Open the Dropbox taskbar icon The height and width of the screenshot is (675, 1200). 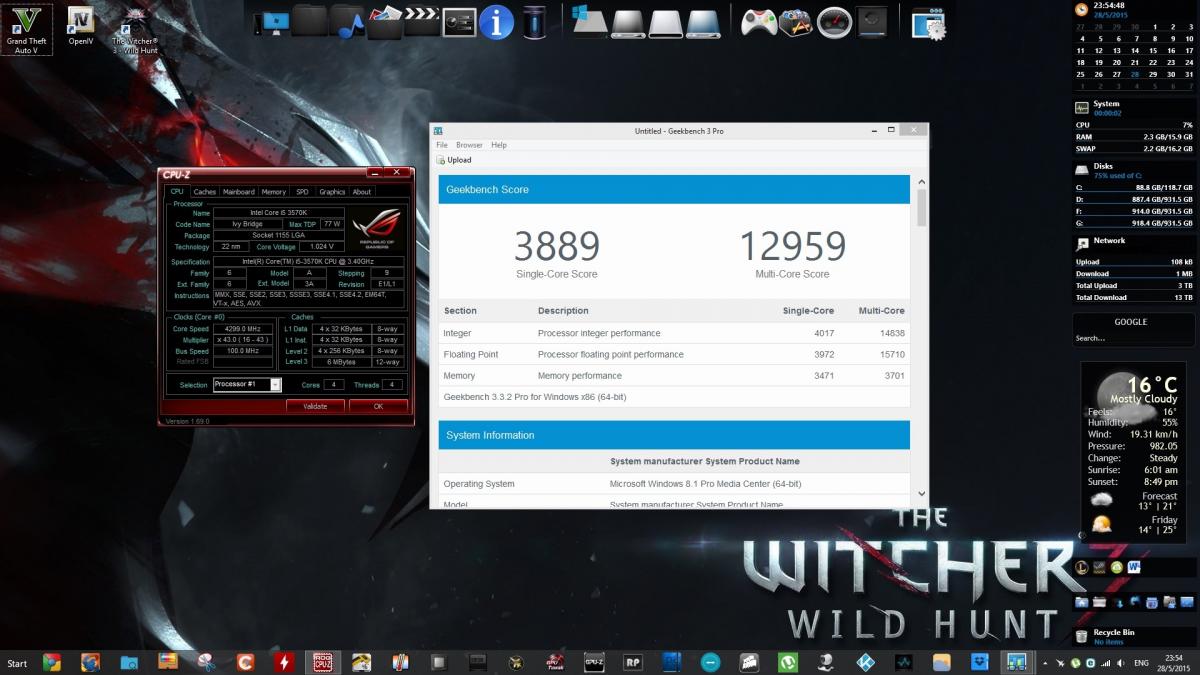point(980,662)
